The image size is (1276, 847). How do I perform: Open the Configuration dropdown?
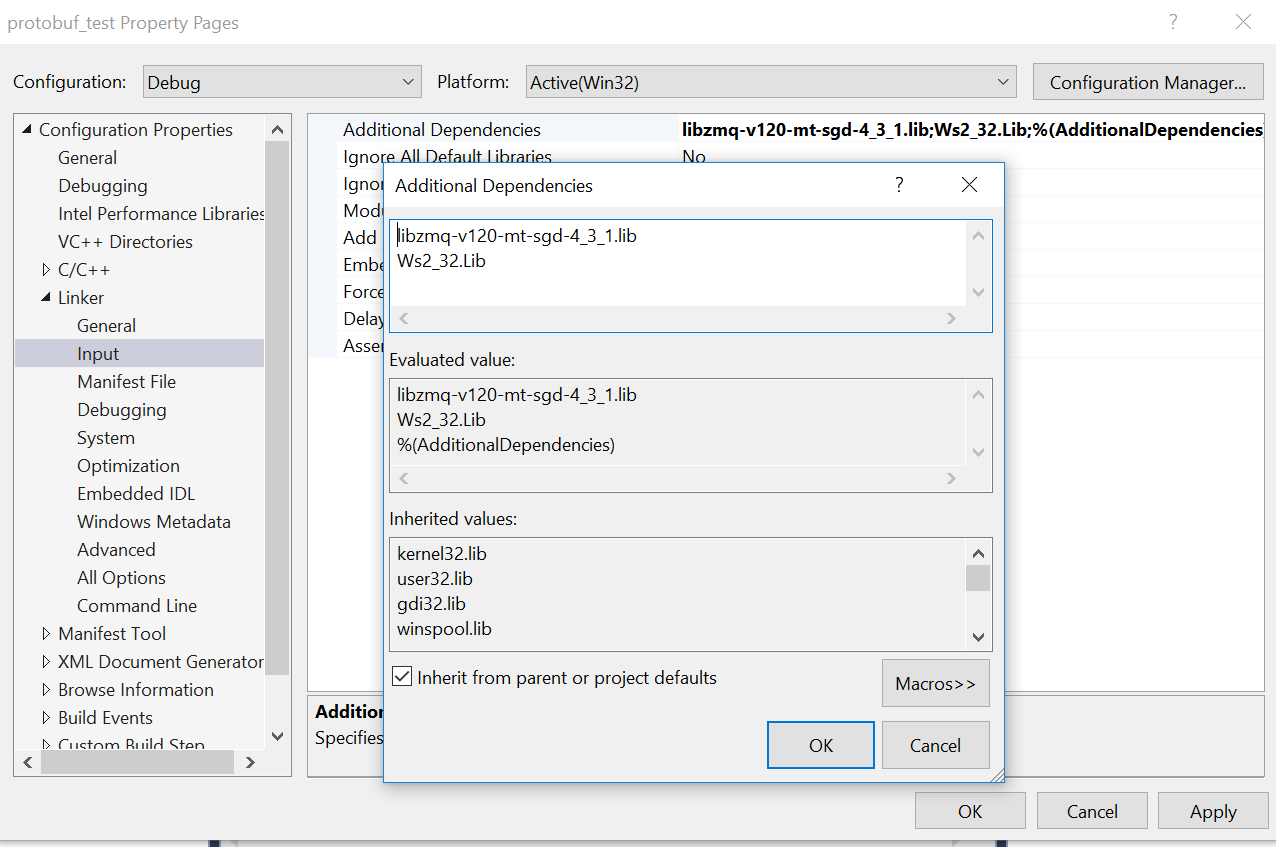pos(281,83)
